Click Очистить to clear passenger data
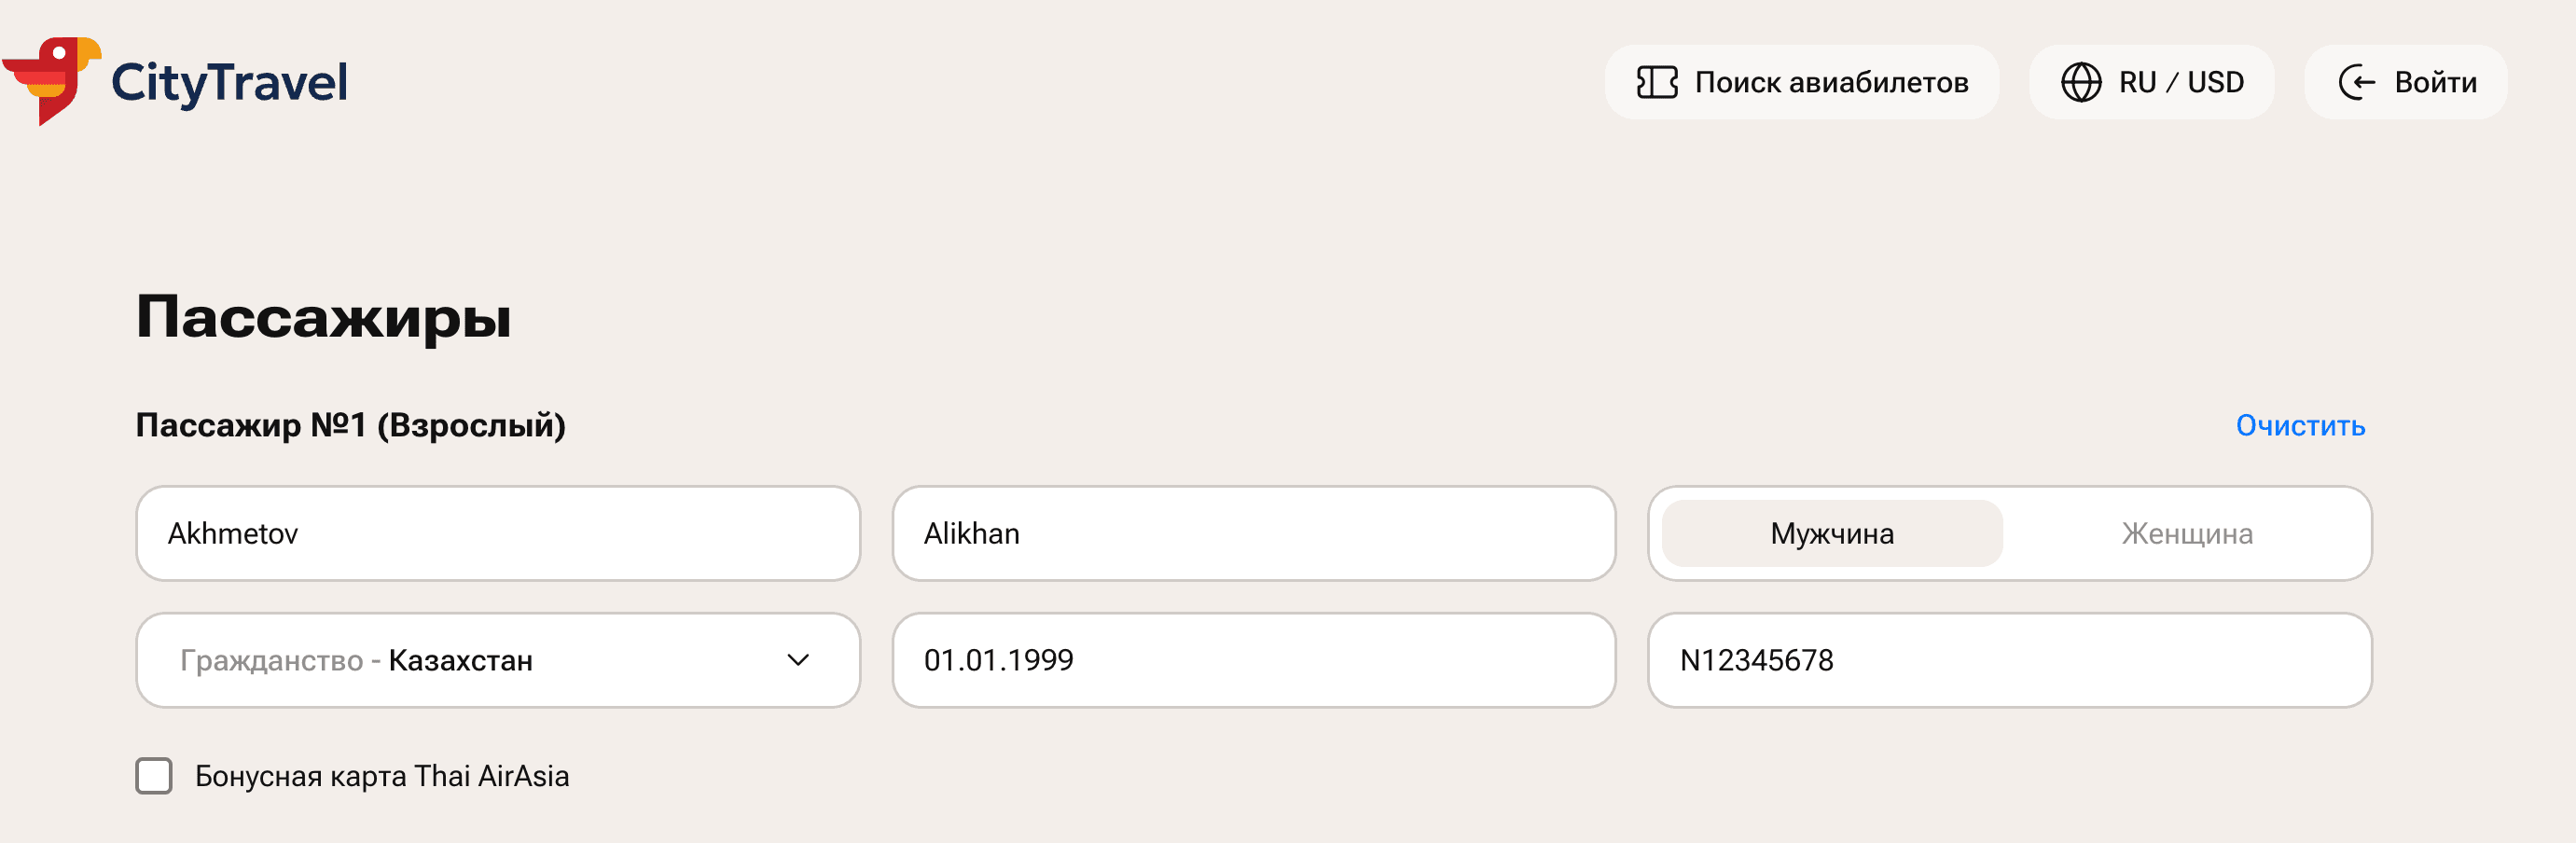Screen dimensions: 2576x843 (x=2299, y=426)
